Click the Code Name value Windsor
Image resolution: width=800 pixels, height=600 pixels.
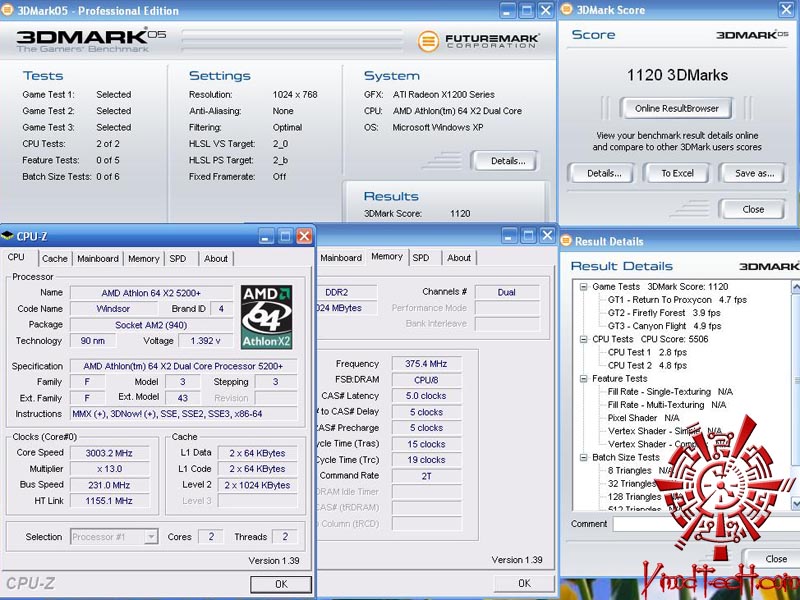[x=113, y=309]
